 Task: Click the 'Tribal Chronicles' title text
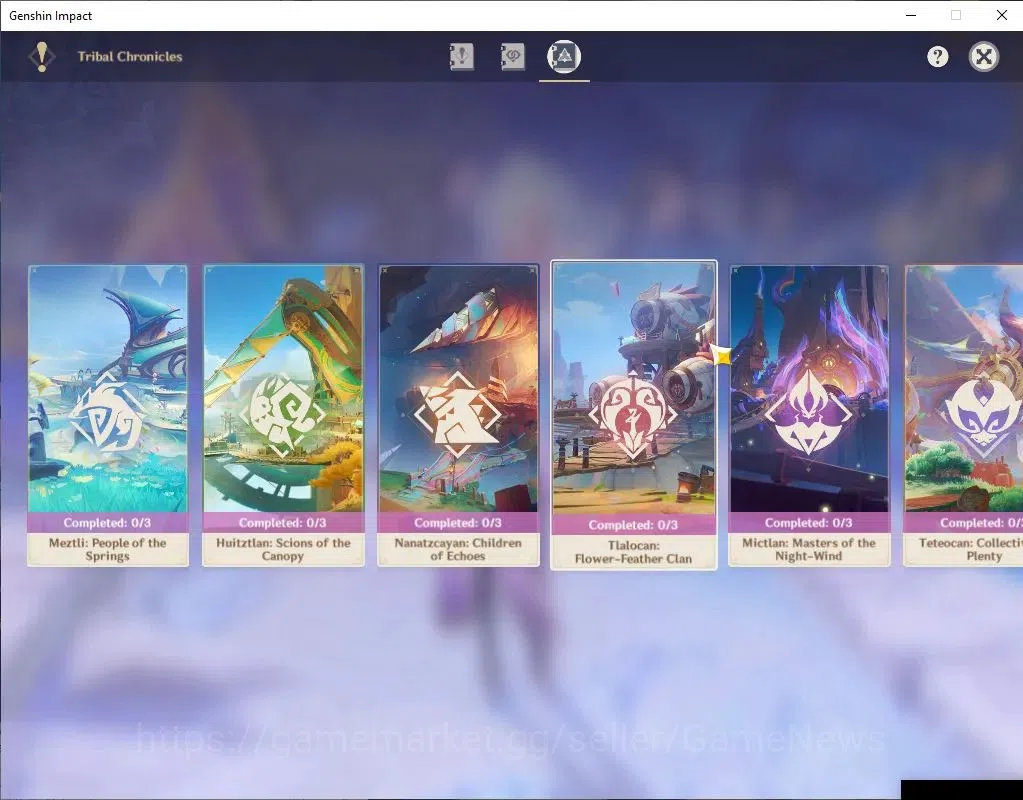click(x=130, y=57)
